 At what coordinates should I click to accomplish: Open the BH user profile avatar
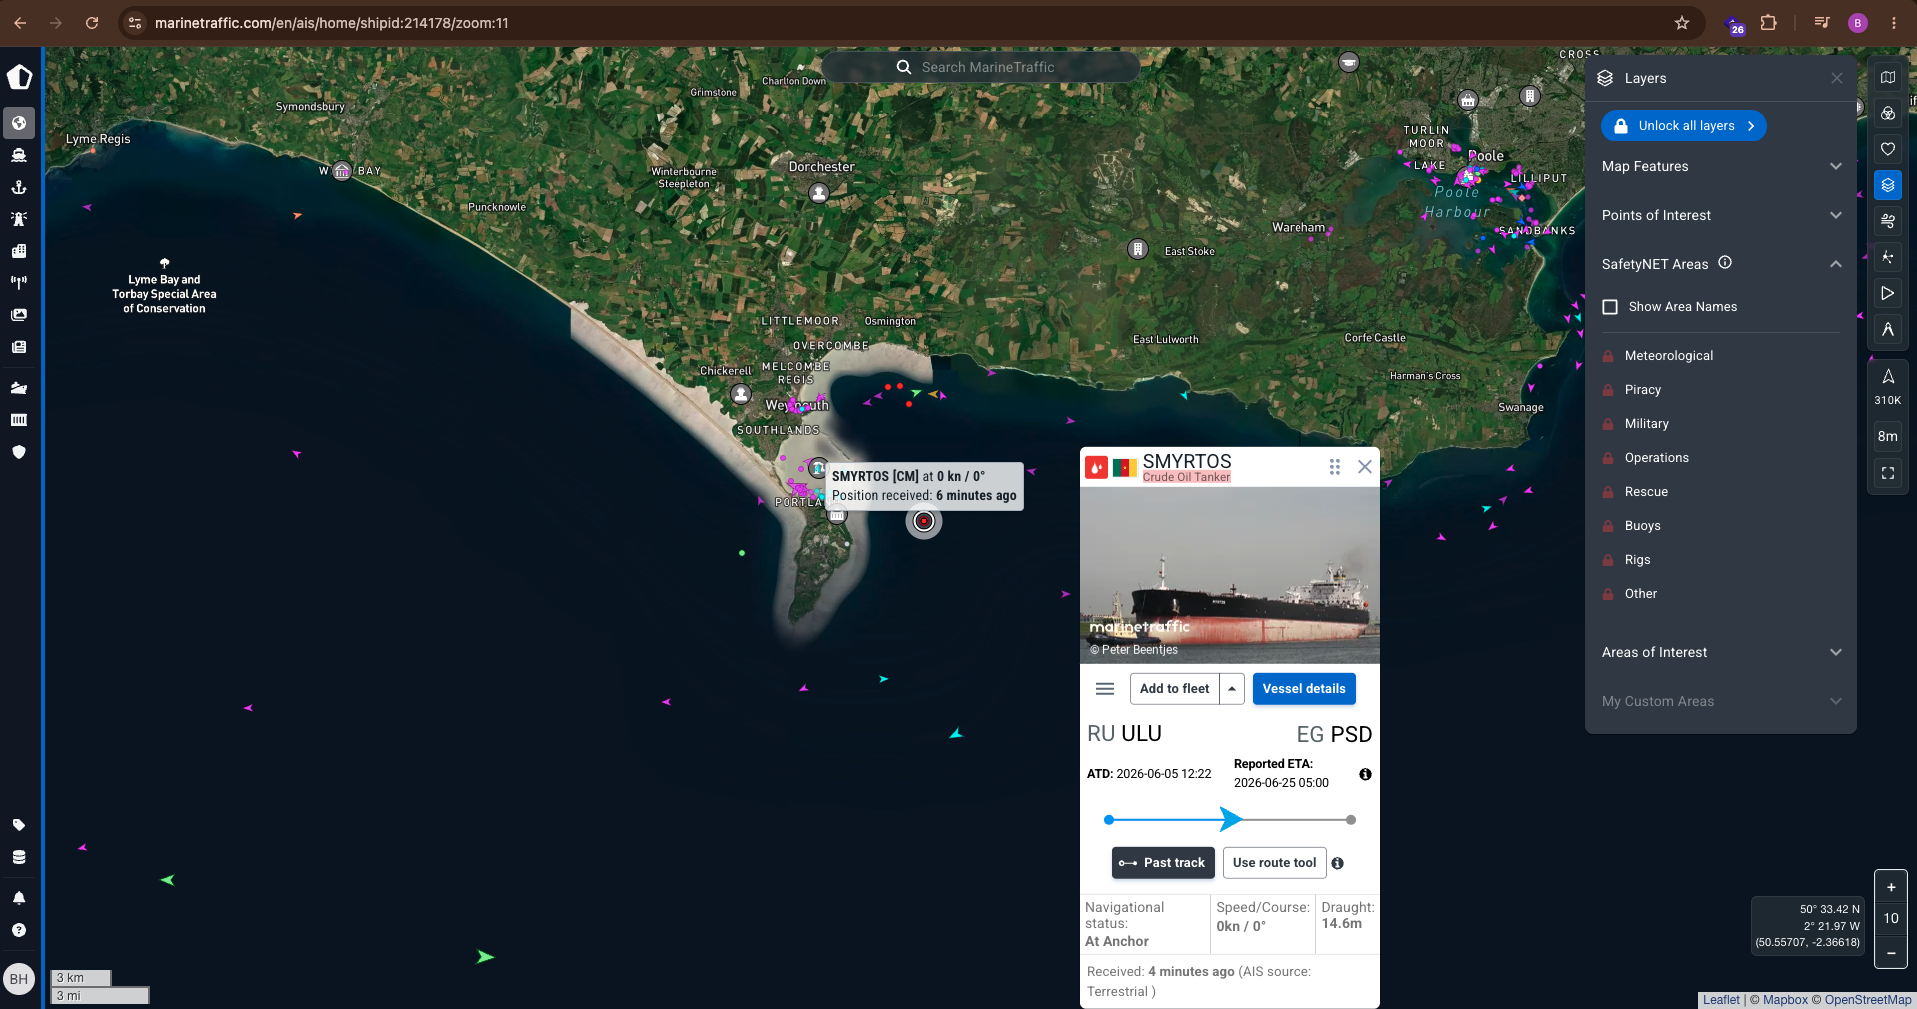pos(19,979)
